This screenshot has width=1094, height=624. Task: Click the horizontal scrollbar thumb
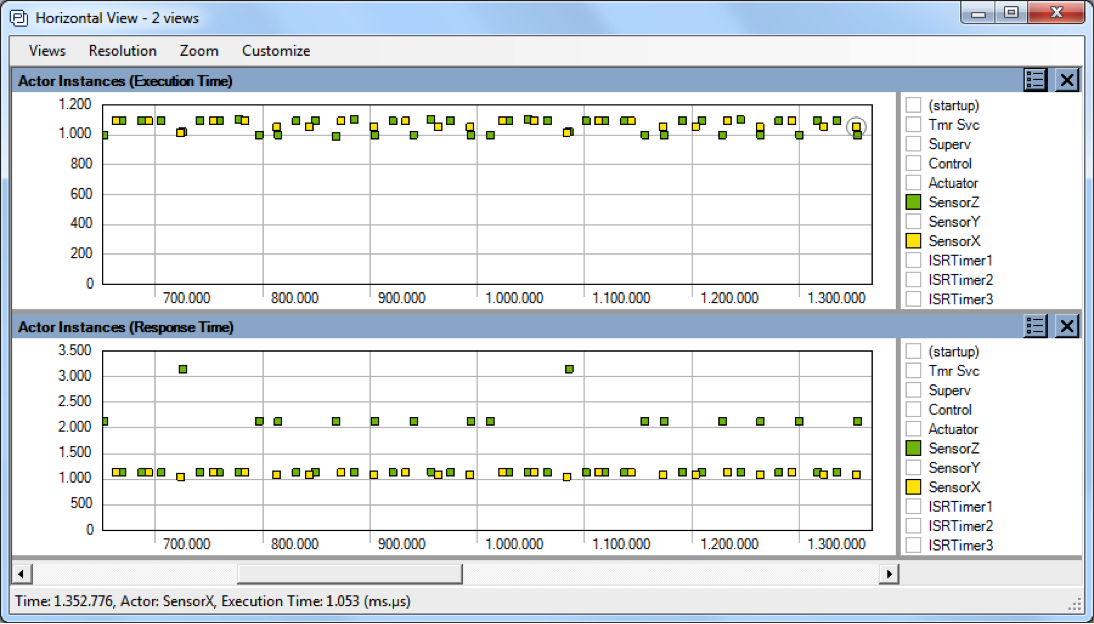click(350, 574)
